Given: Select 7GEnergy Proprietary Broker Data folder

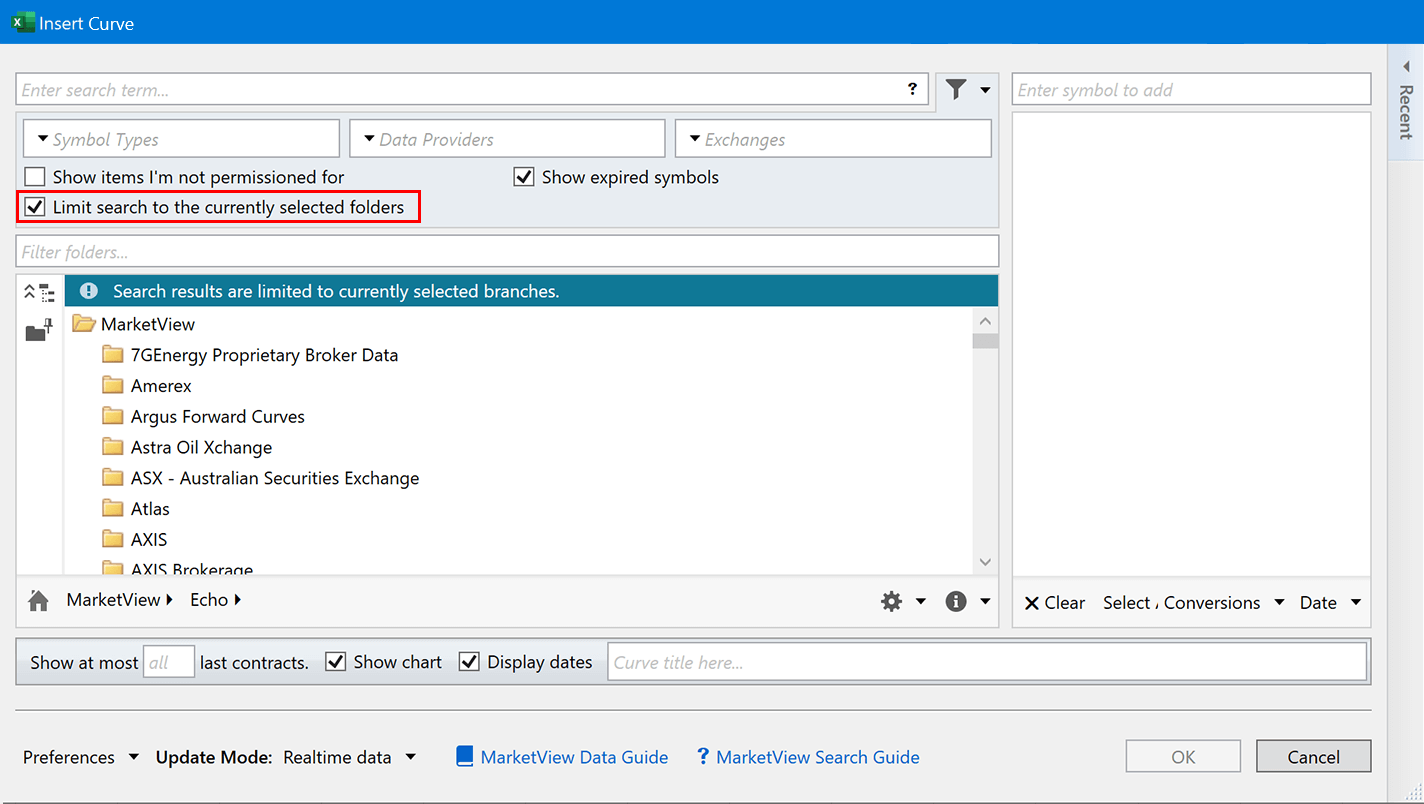Looking at the screenshot, I should [265, 355].
